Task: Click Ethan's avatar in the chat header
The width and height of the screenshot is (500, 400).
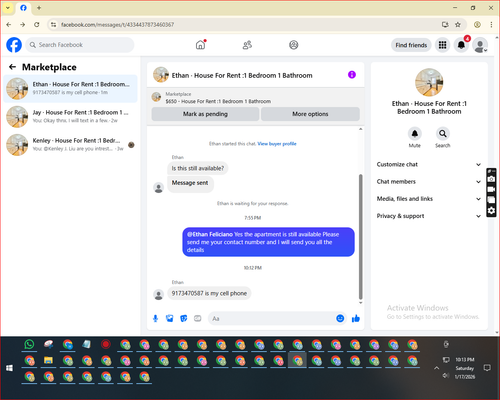Action: [x=161, y=75]
